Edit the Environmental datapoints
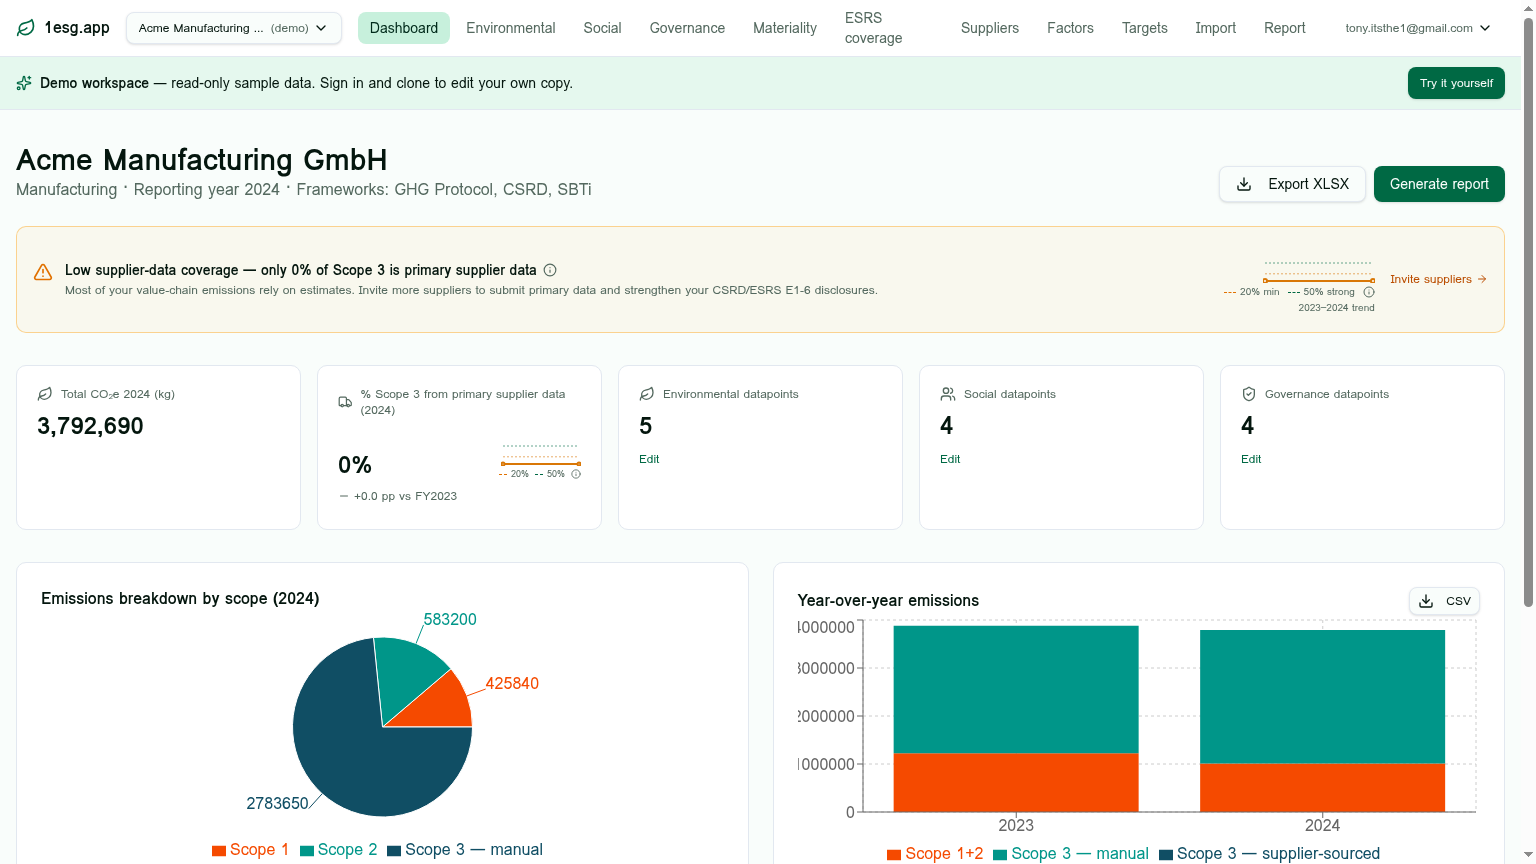This screenshot has height=864, width=1536. click(x=649, y=459)
